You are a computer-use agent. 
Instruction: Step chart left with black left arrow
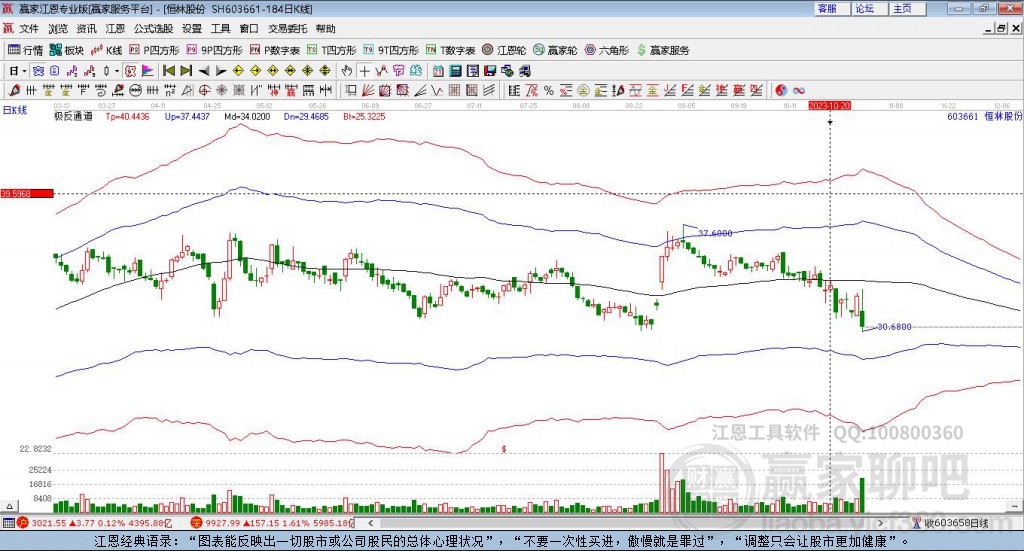[x=203, y=71]
